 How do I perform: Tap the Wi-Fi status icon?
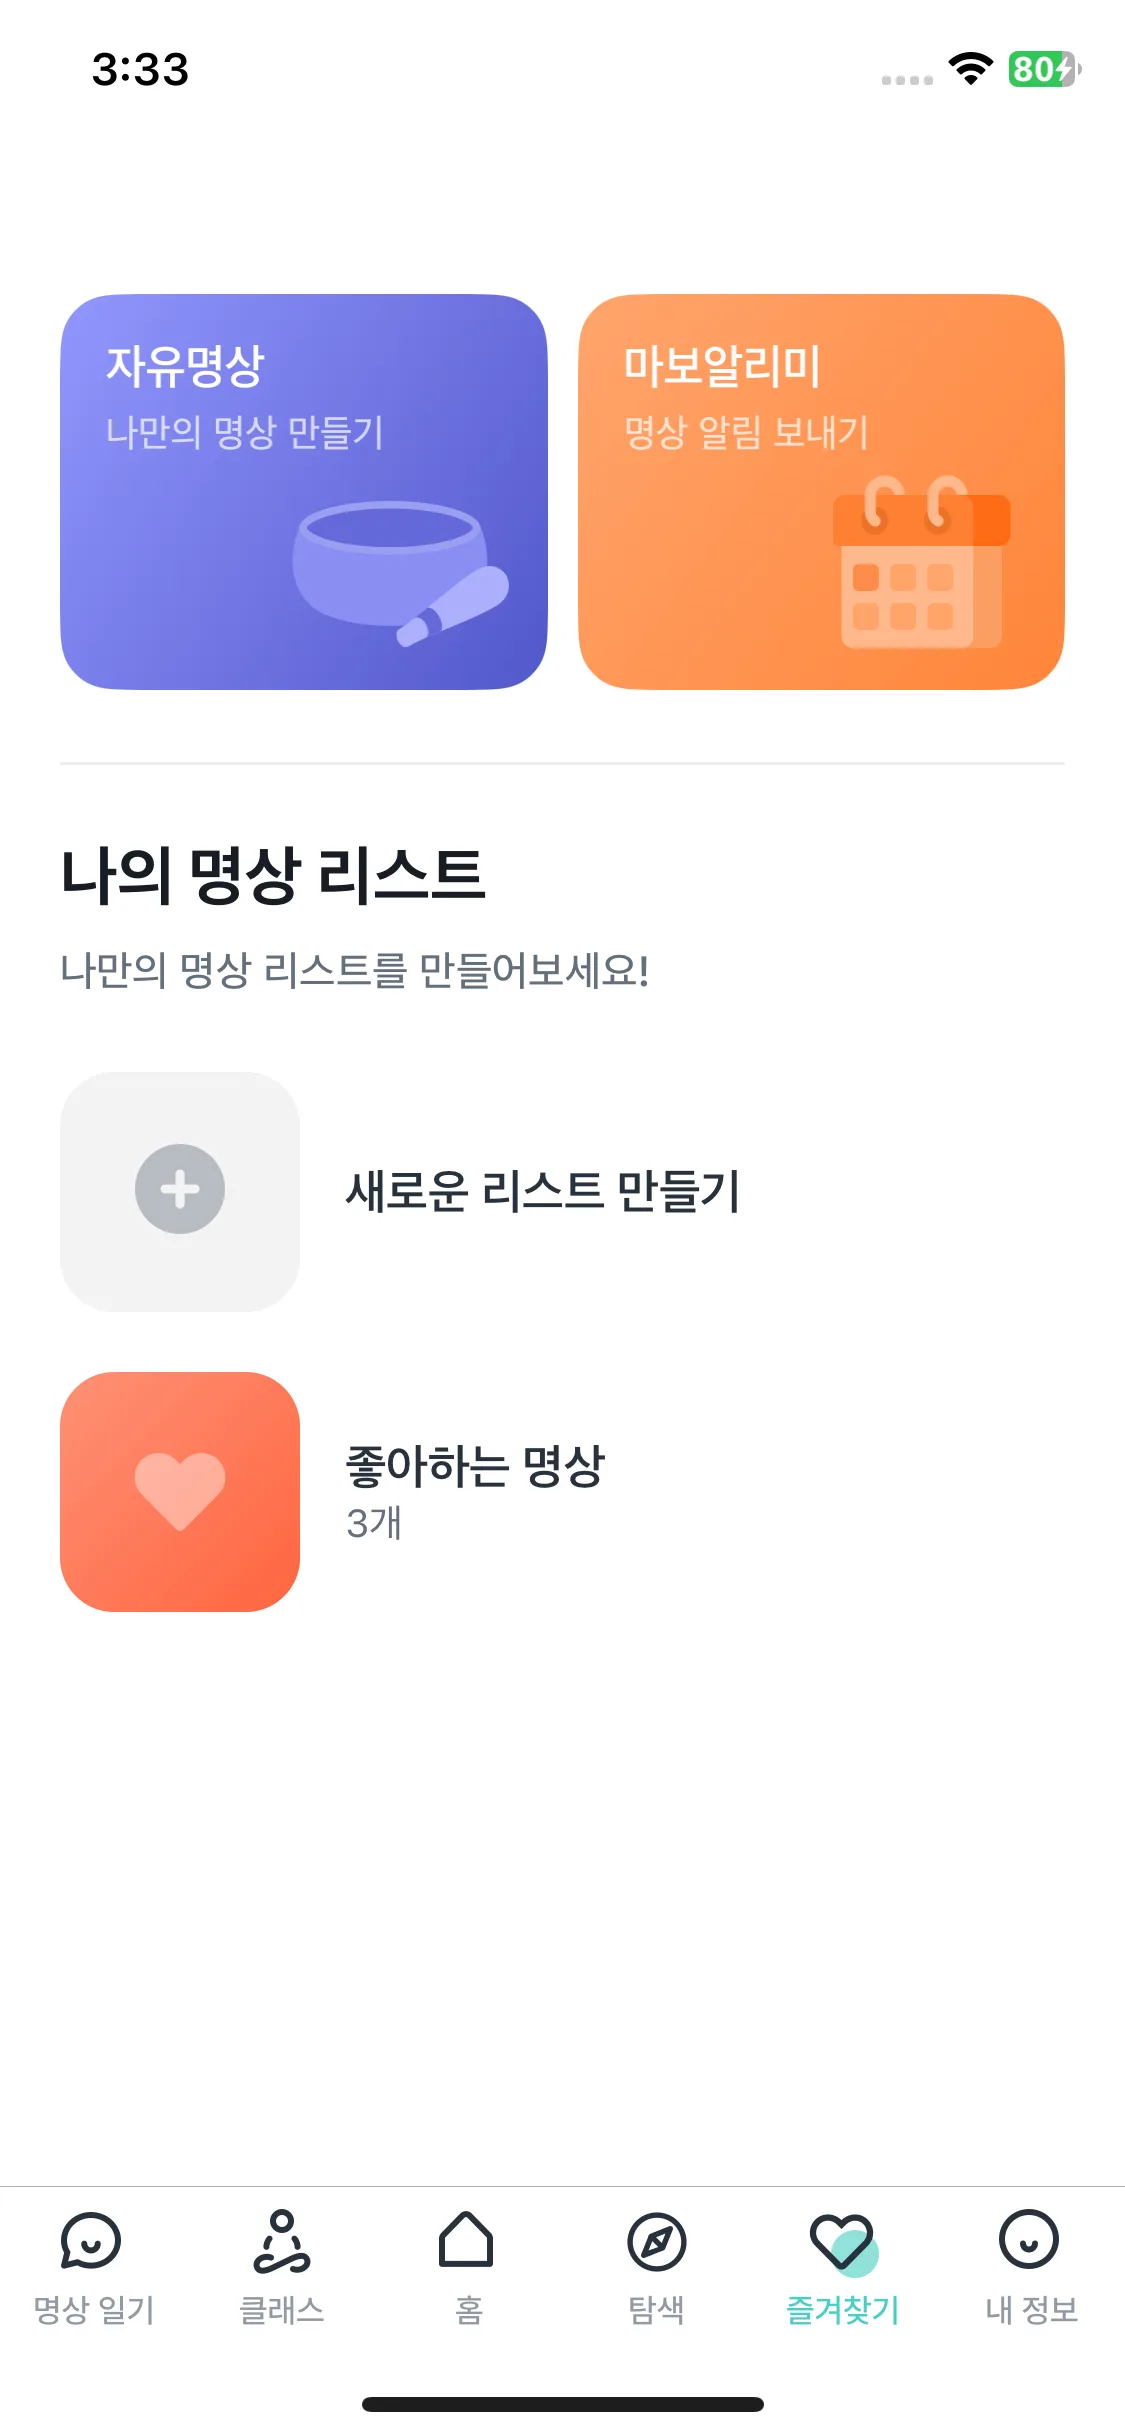970,69
